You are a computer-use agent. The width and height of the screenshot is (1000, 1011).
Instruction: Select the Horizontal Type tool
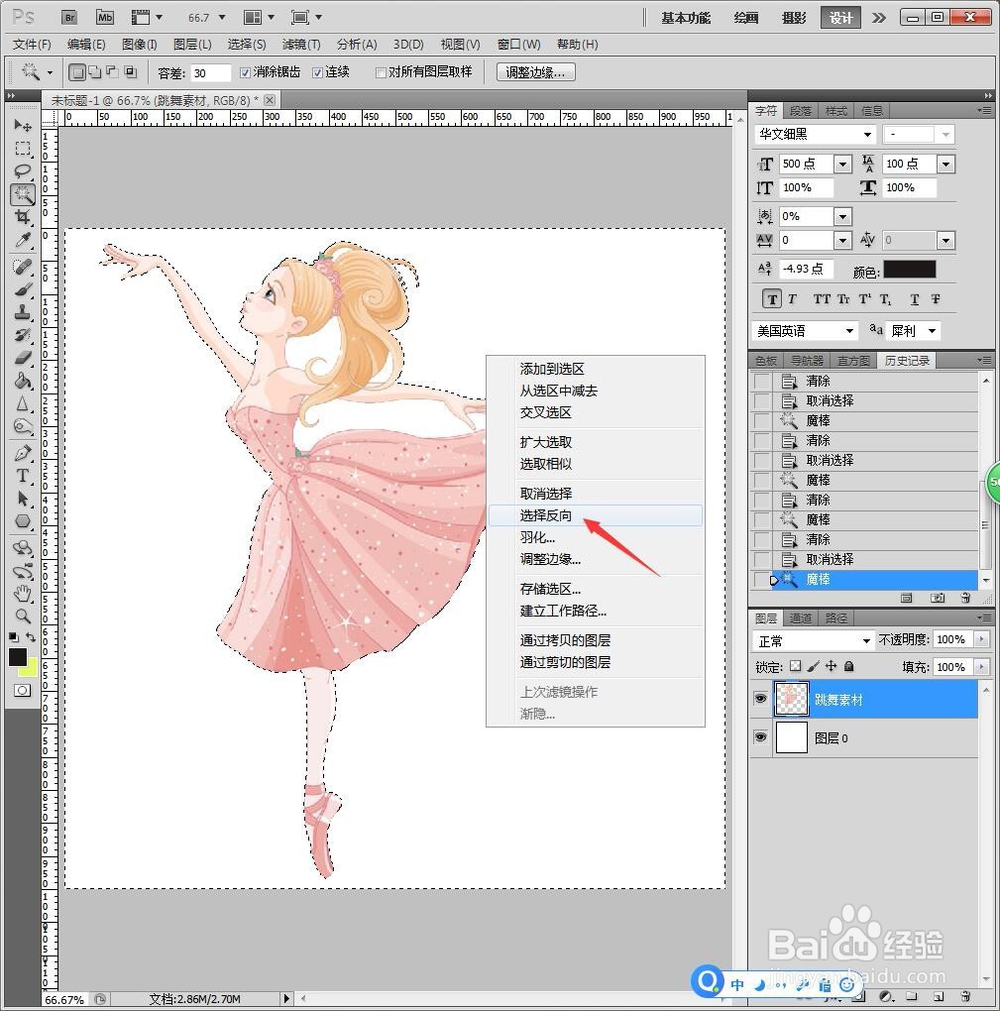(x=23, y=476)
